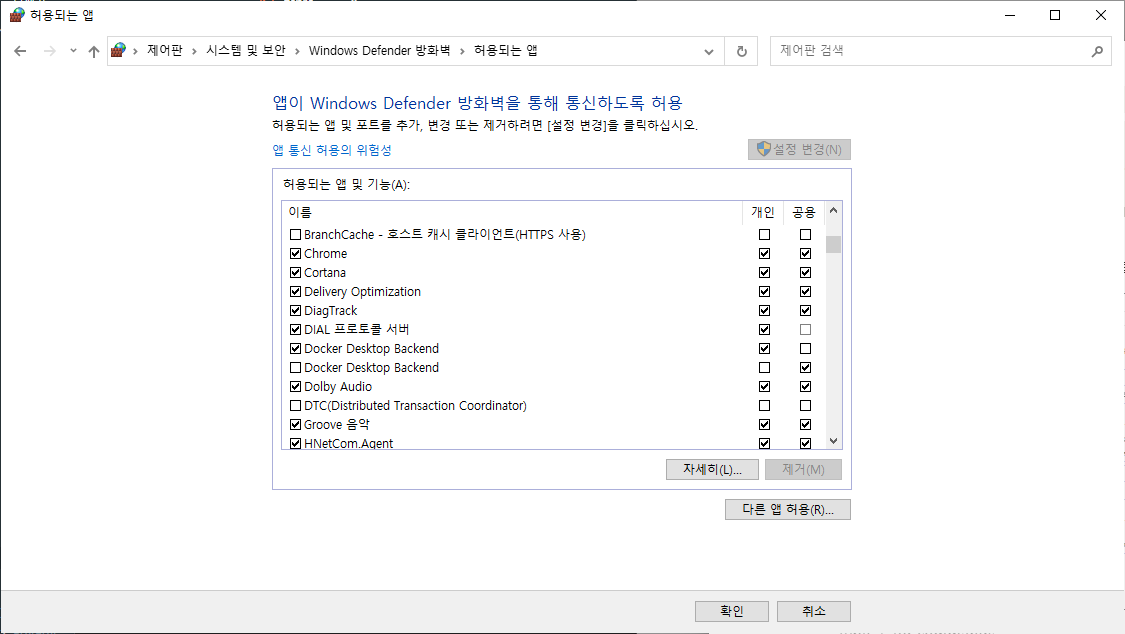
Task: Click 다른 앱 허용(R)... button
Action: coord(788,509)
